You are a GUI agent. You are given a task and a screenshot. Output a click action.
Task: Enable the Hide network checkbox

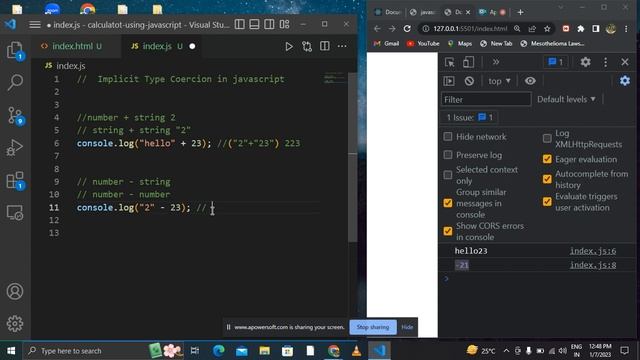tap(448, 137)
